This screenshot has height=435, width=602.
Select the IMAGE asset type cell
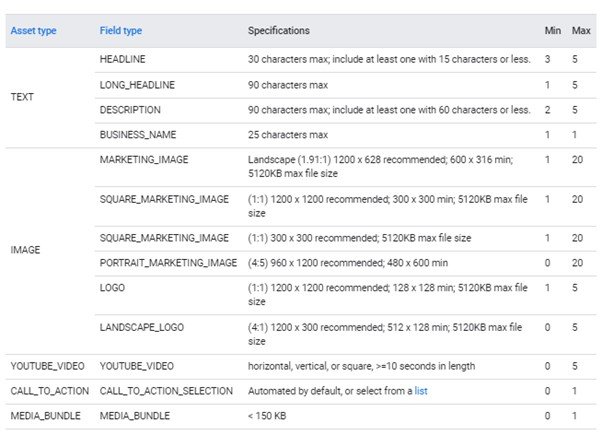(x=25, y=250)
